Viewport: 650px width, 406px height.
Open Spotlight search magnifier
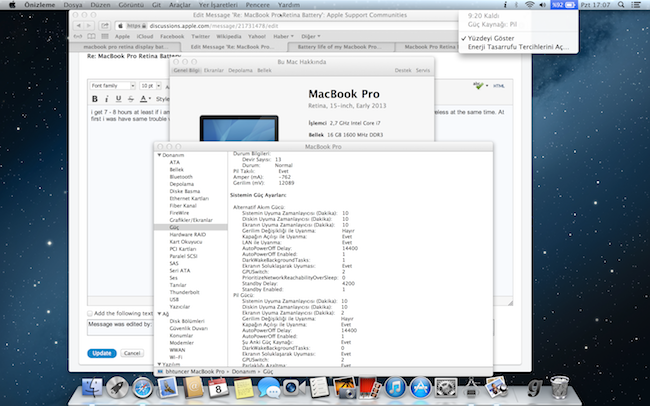[x=621, y=5]
